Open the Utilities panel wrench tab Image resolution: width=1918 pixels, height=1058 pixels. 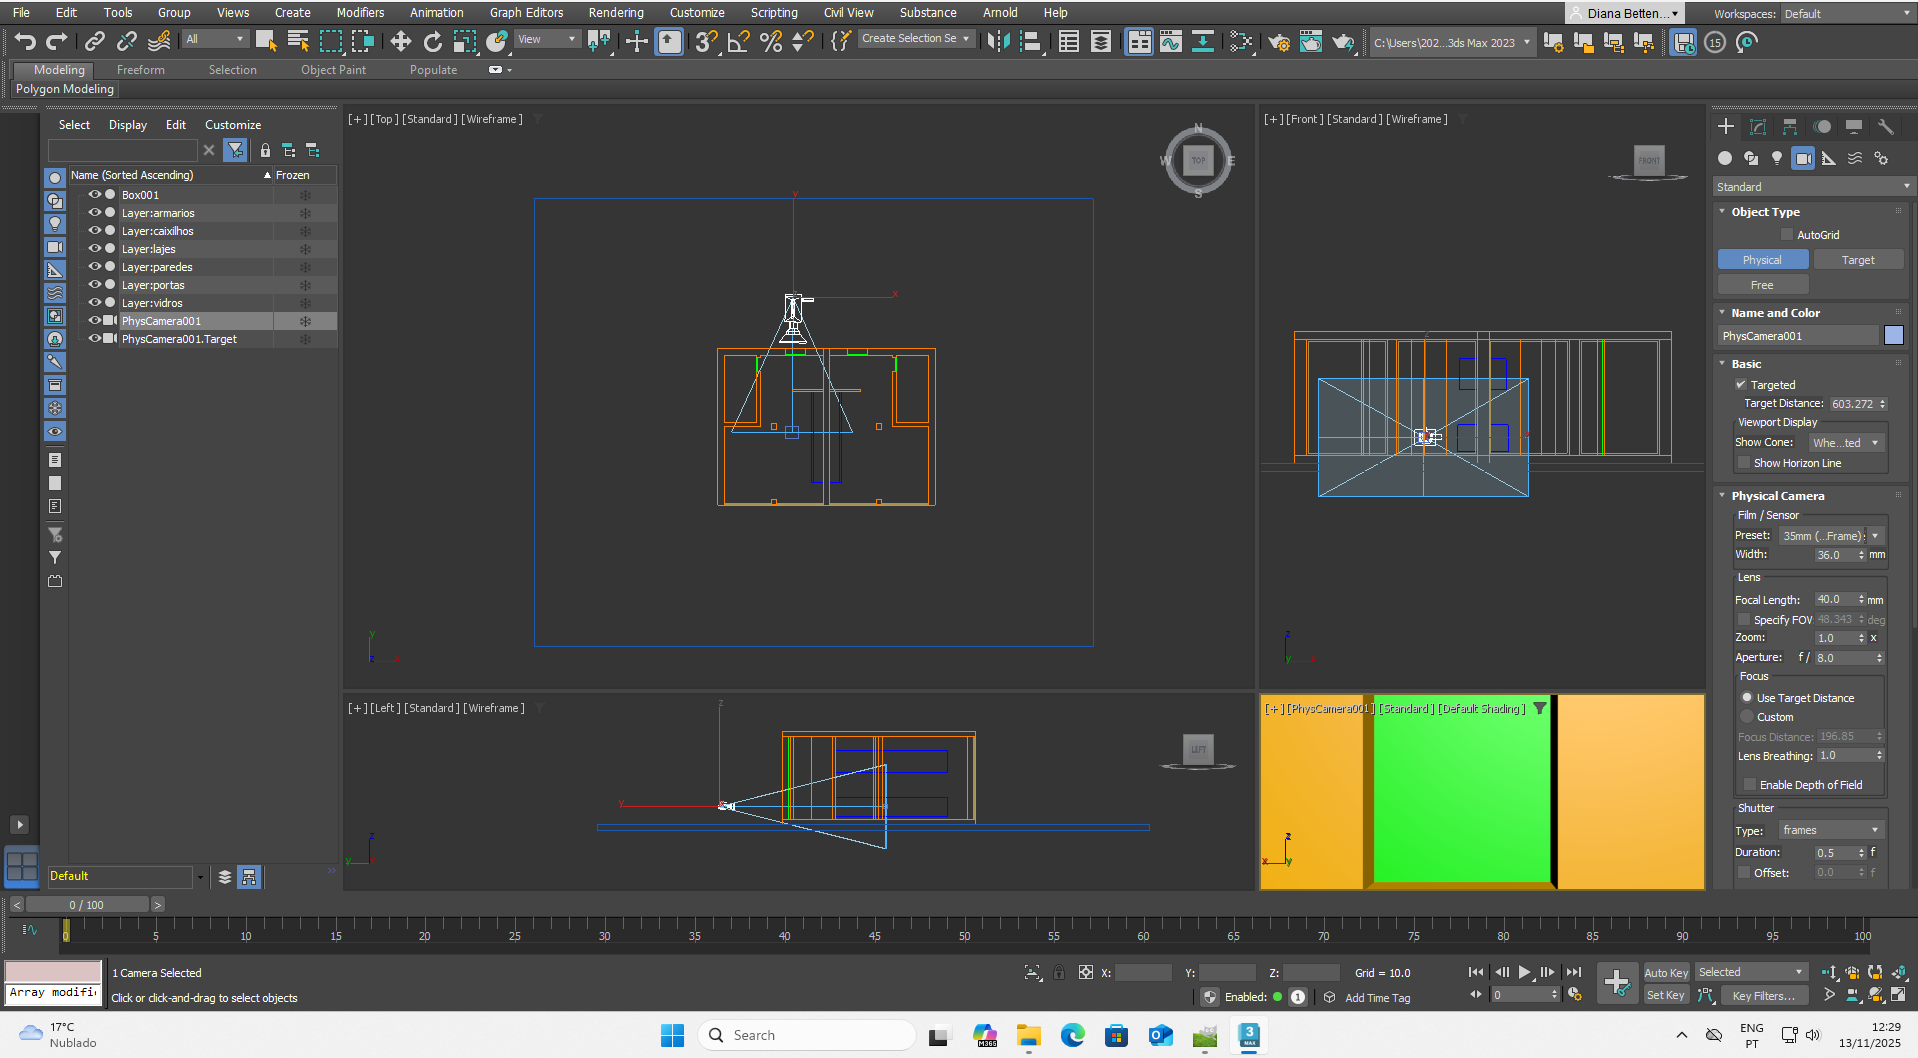1885,127
